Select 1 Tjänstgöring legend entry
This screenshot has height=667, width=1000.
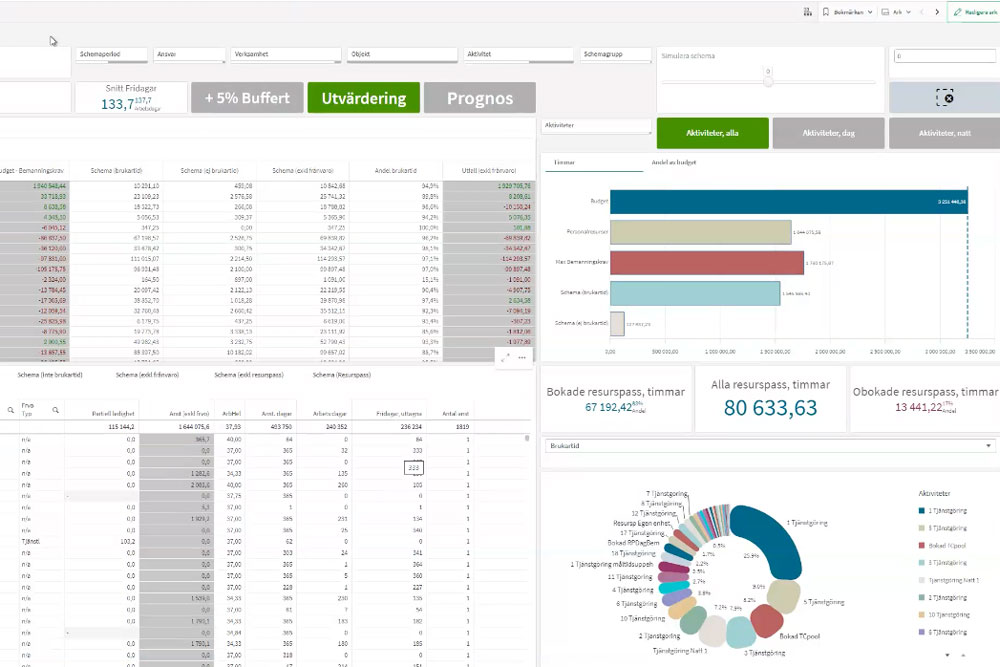943,511
